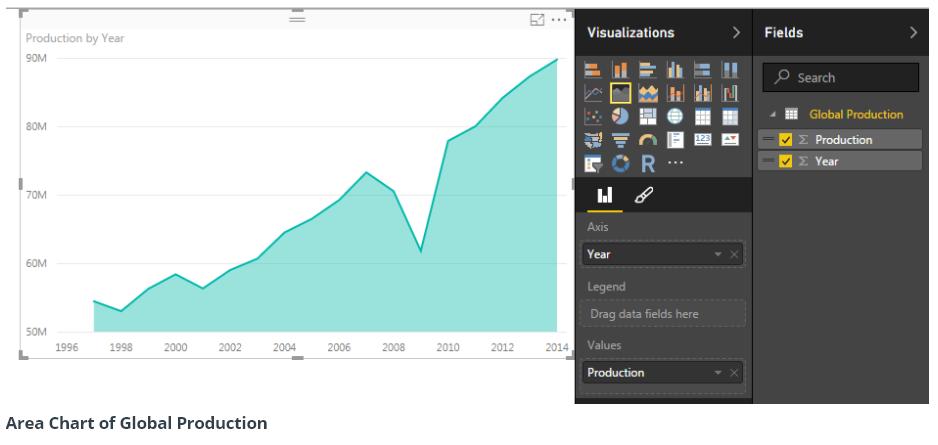The image size is (938, 445).
Task: Click the Values section label
Action: click(x=604, y=346)
